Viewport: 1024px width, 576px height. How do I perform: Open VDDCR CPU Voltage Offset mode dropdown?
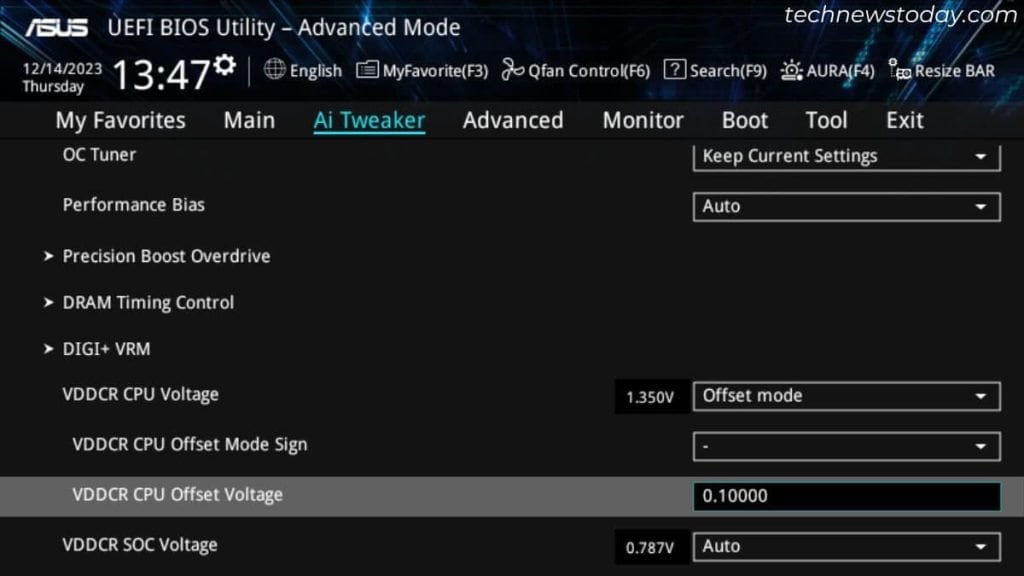(x=846, y=396)
